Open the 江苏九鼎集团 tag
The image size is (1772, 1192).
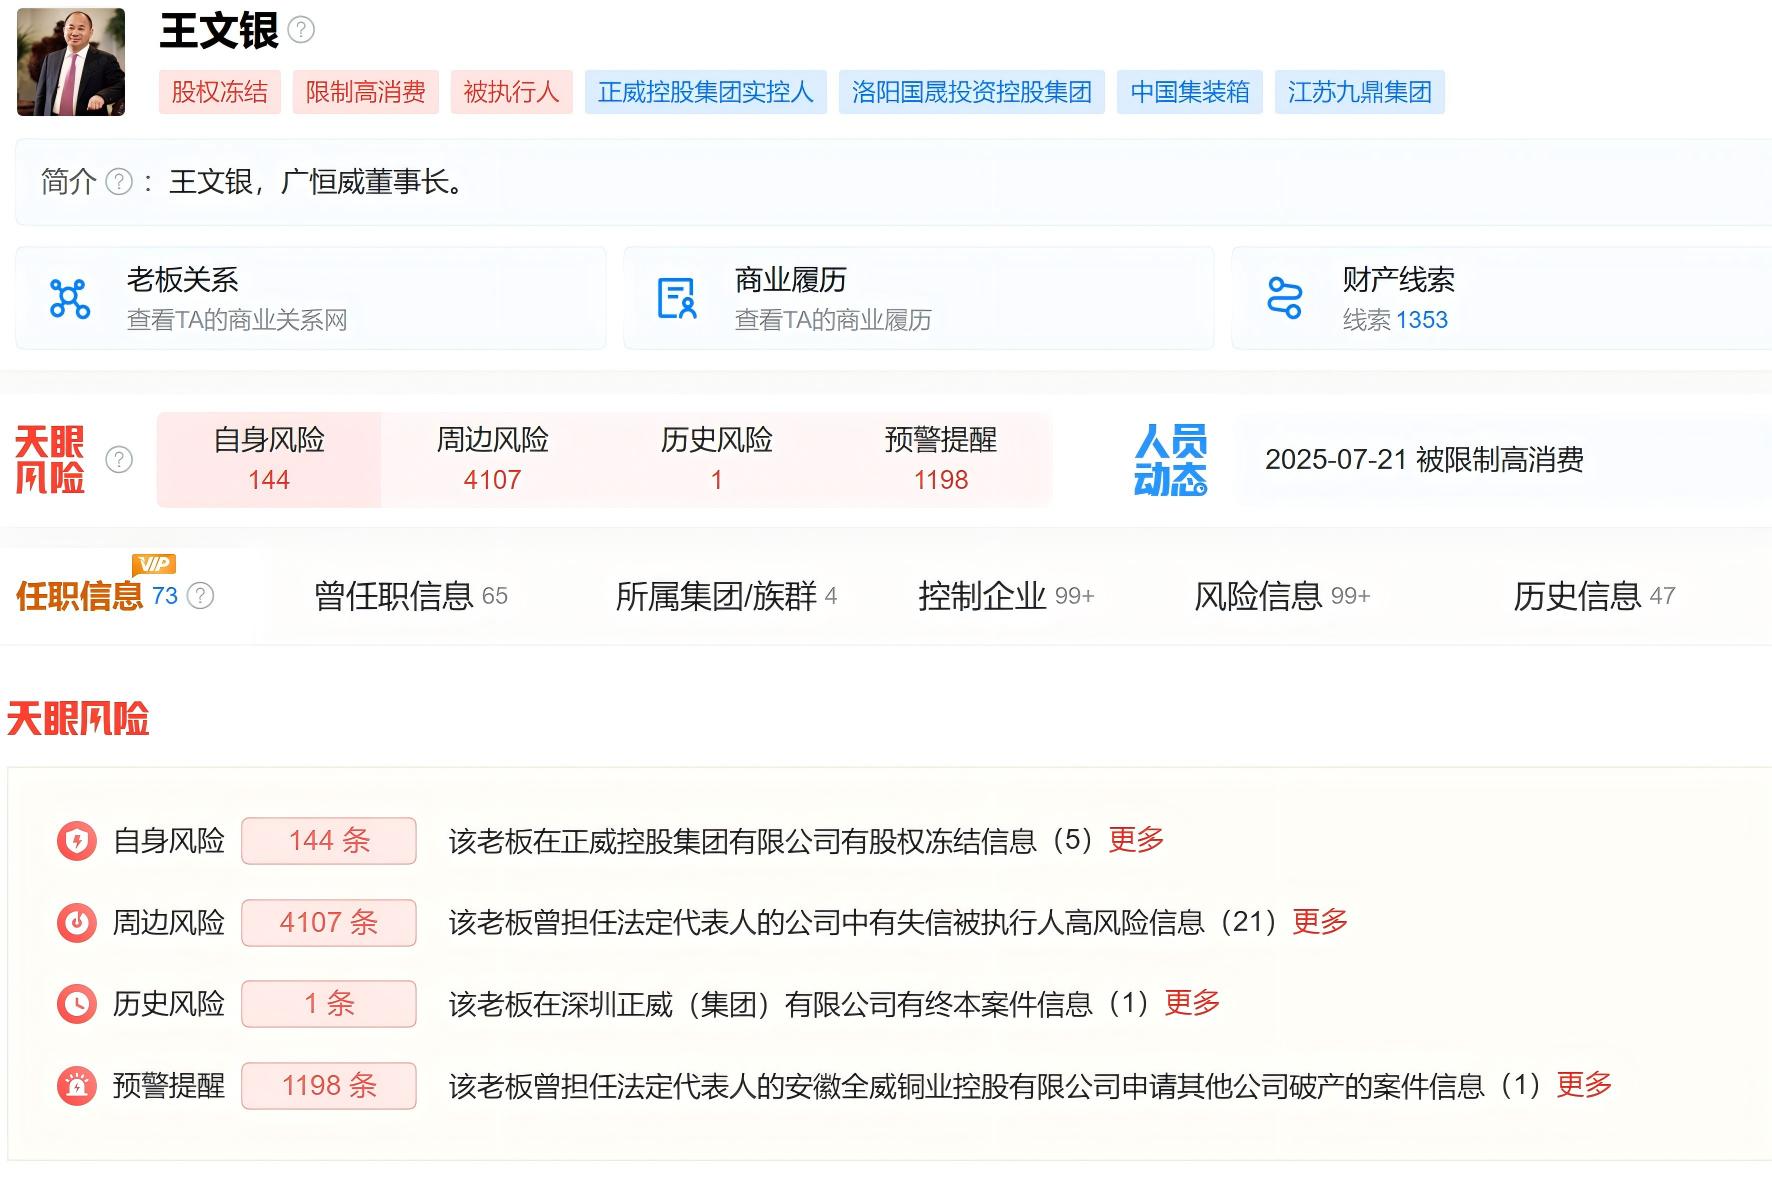1360,92
